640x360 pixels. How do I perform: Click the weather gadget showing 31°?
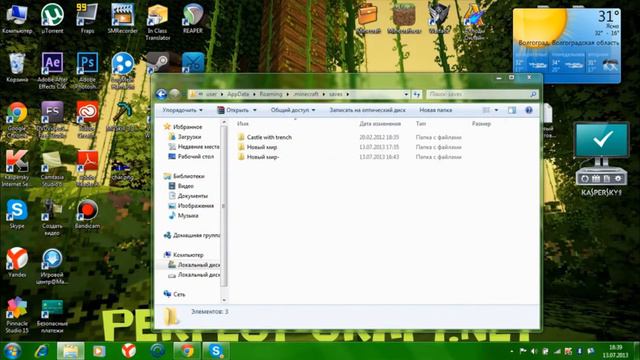[x=567, y=45]
